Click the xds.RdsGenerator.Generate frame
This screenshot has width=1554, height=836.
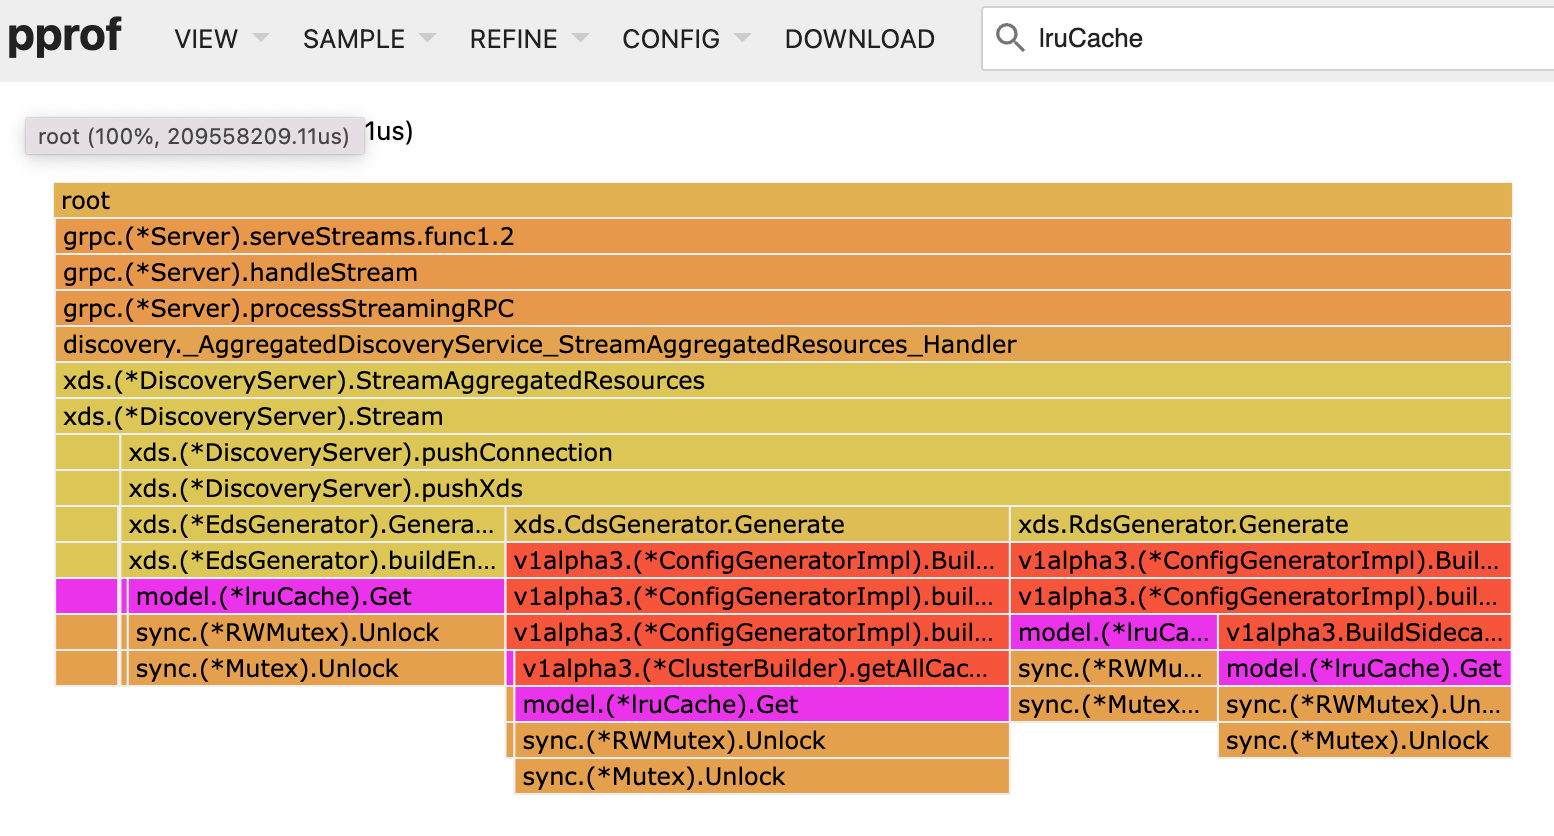(1260, 524)
